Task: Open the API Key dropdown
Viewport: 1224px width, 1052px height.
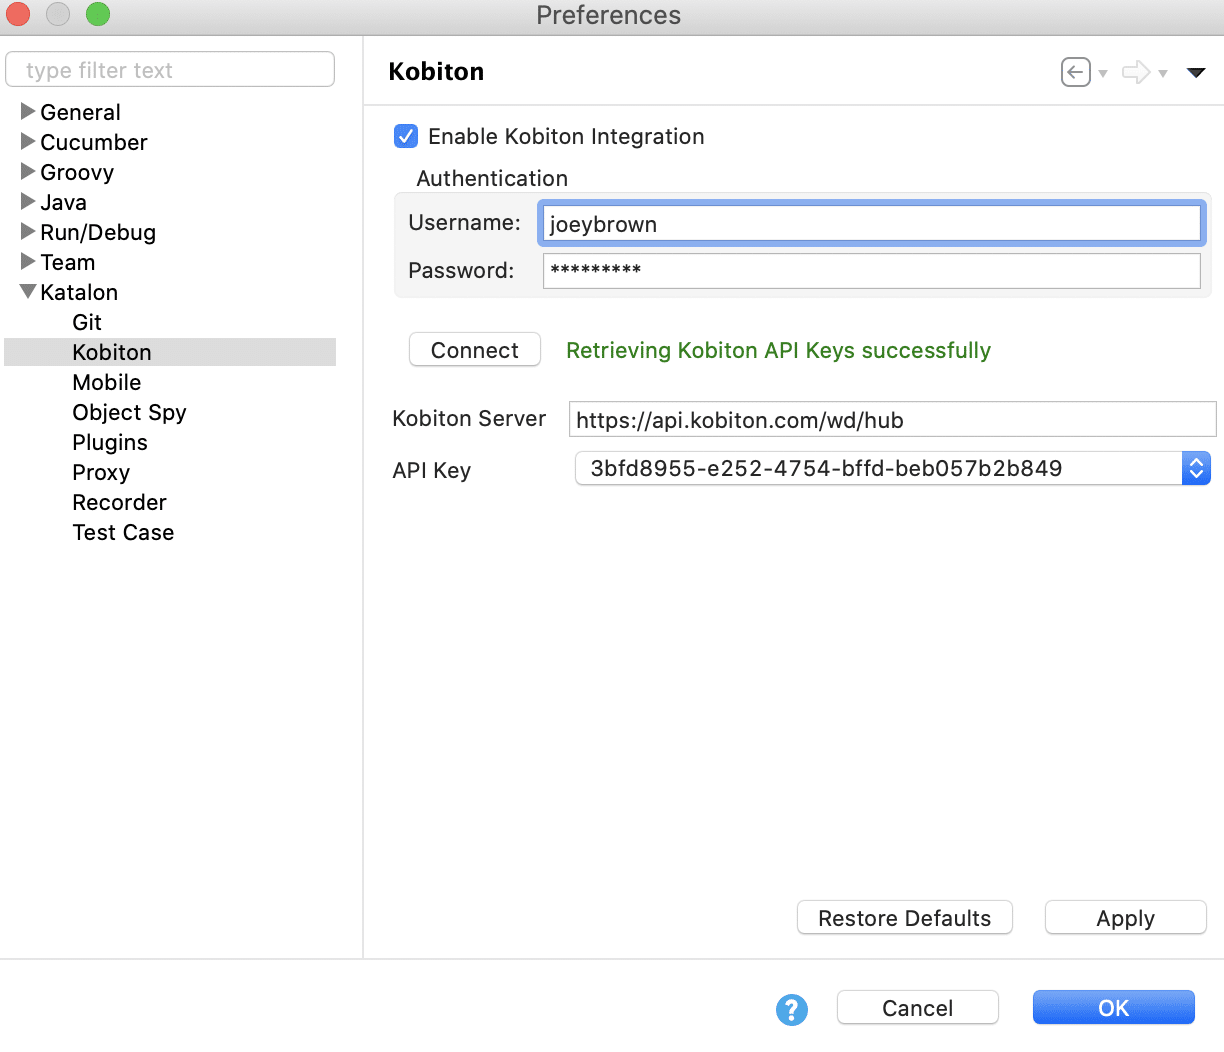Action: [1196, 468]
